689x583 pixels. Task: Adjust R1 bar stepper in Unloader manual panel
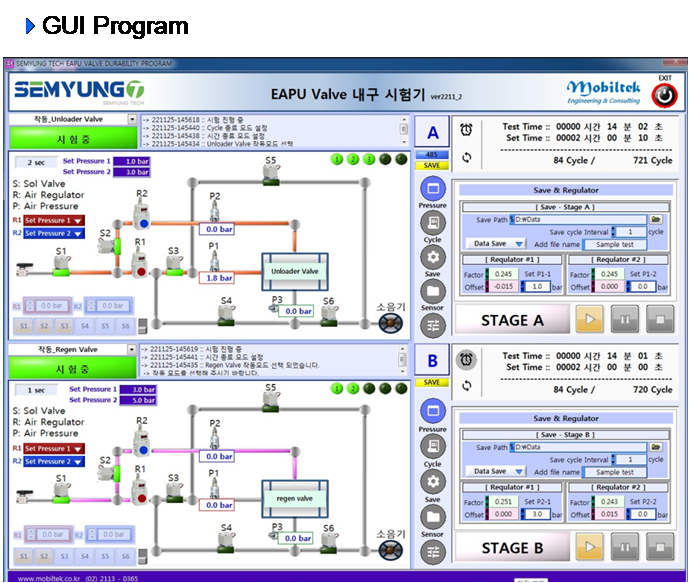click(x=30, y=305)
